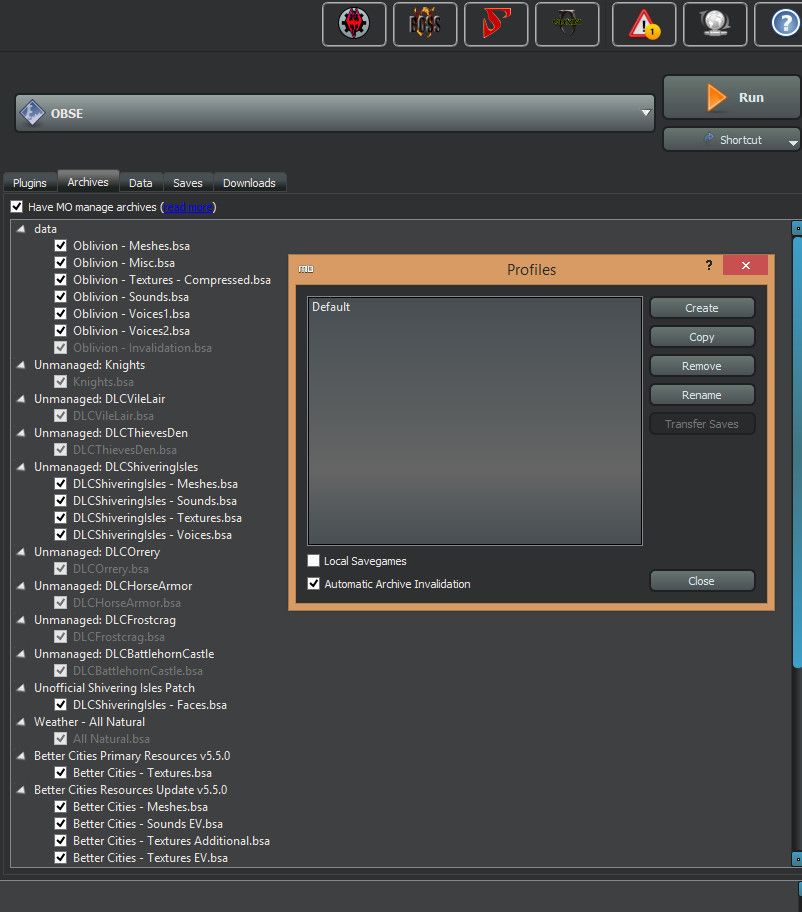Collapse Better Cities Primary Resources v5.5.0
802x912 pixels.
click(x=21, y=756)
